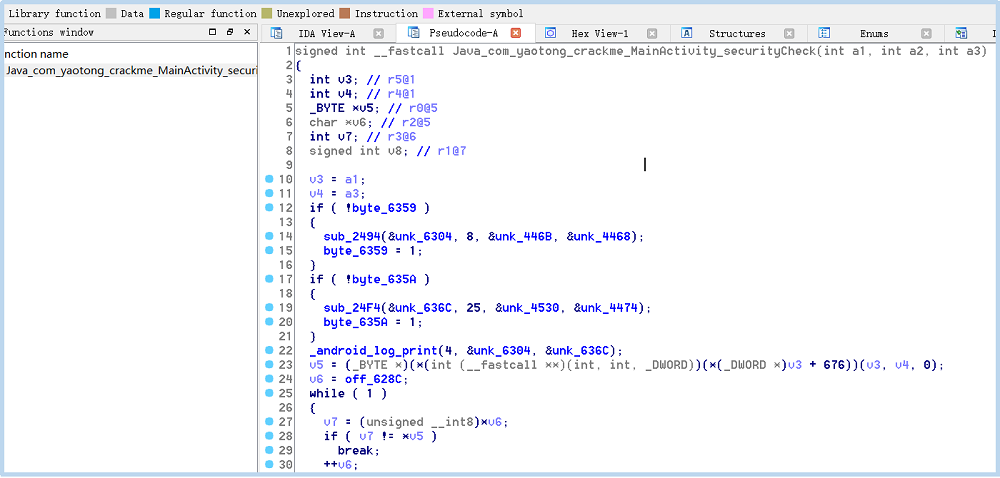Click the Library function legend color swatch

pyautogui.click(x=111, y=13)
